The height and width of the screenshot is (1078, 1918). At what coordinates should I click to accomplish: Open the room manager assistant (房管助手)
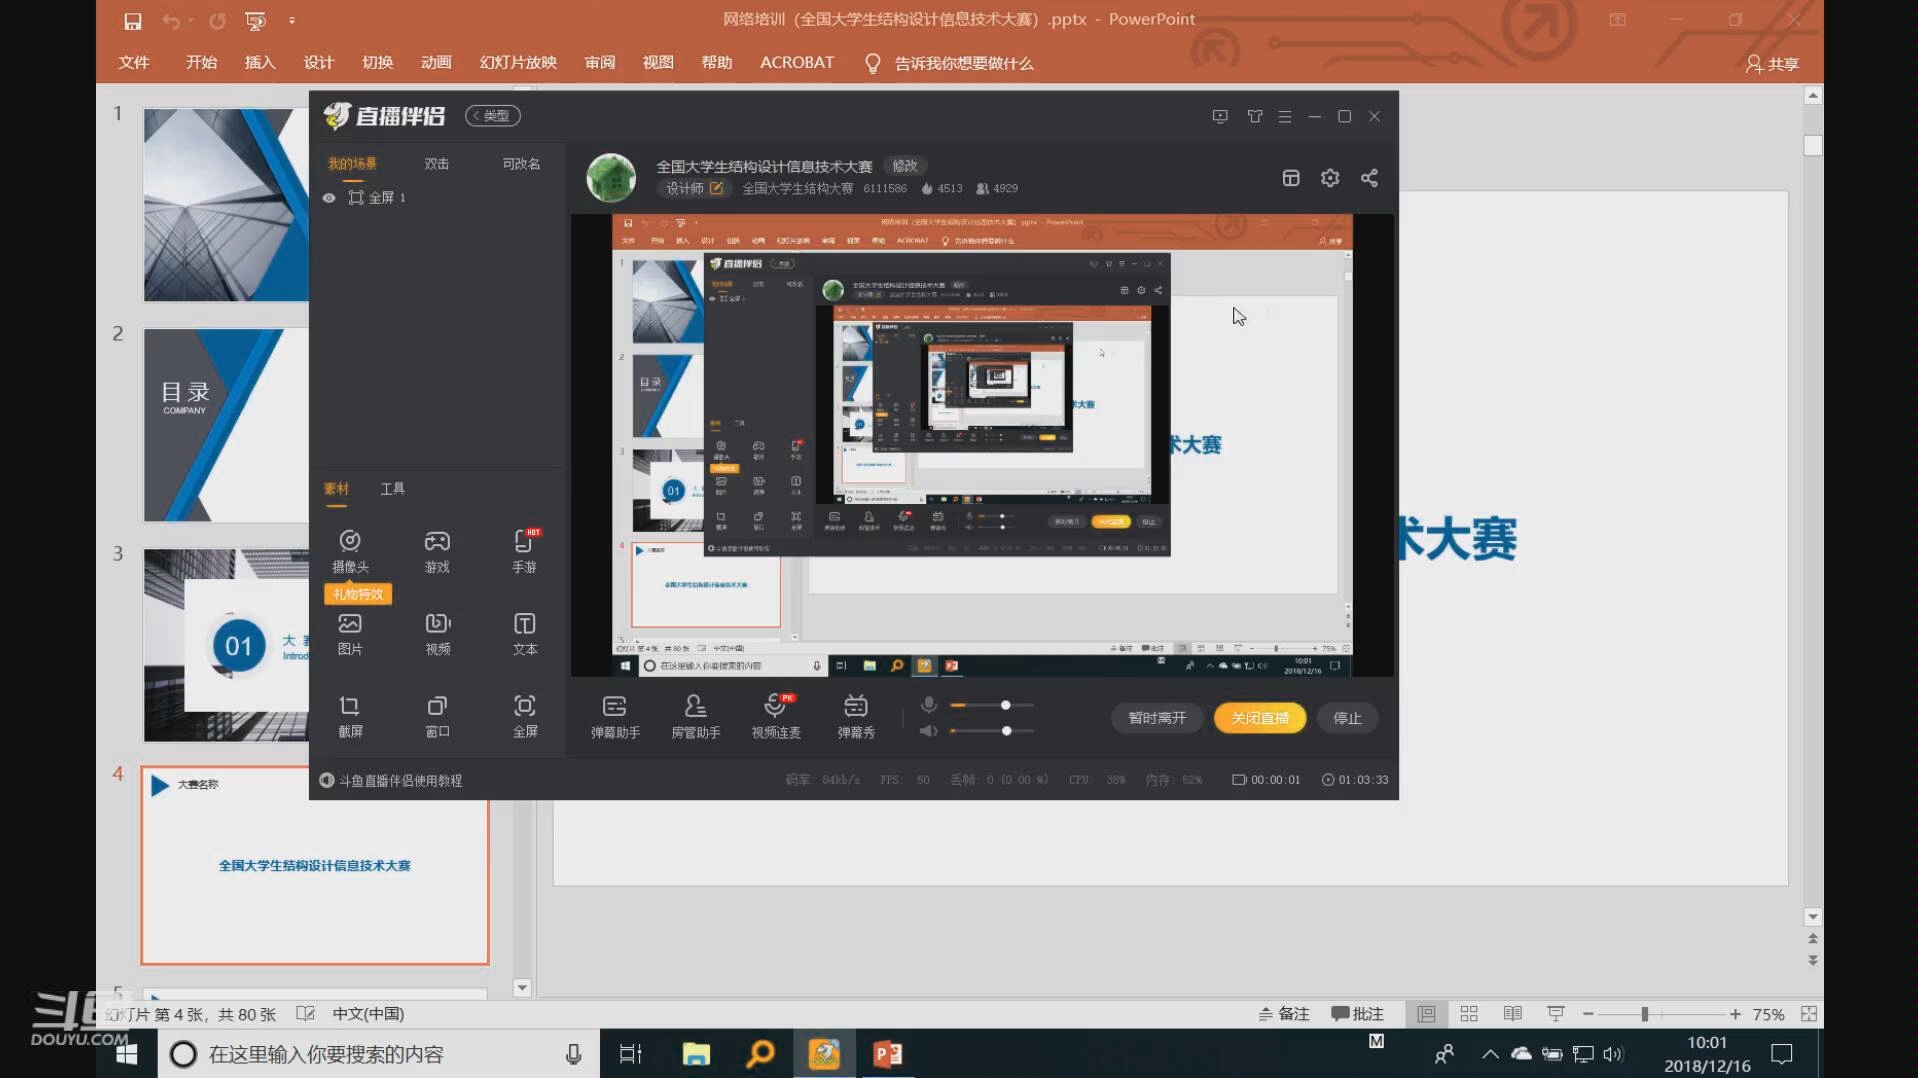click(695, 717)
